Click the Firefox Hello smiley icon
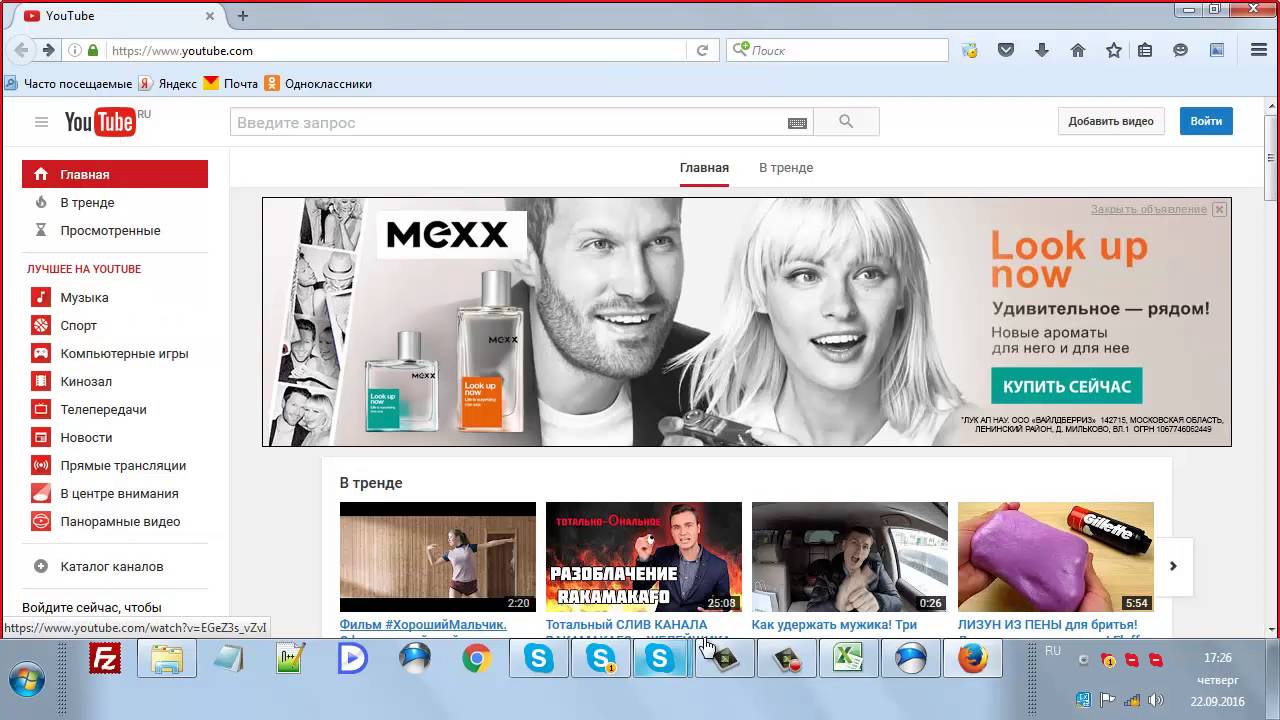The height and width of the screenshot is (720, 1280). point(1181,50)
